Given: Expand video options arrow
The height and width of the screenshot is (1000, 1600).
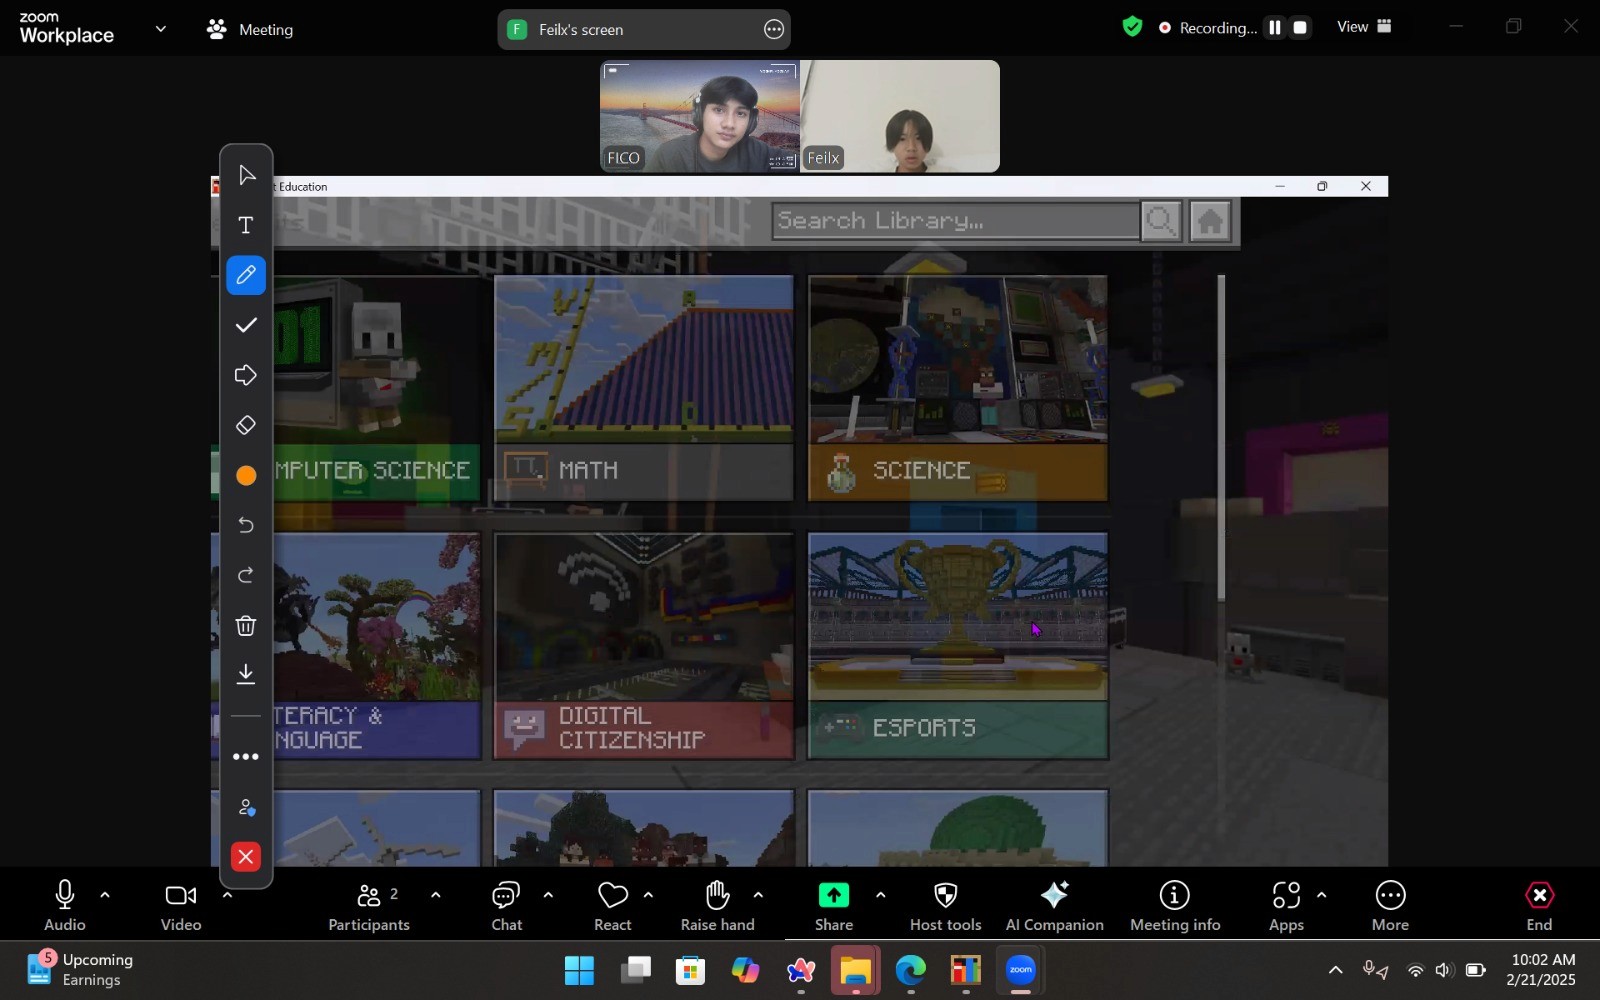Looking at the screenshot, I should 227,896.
